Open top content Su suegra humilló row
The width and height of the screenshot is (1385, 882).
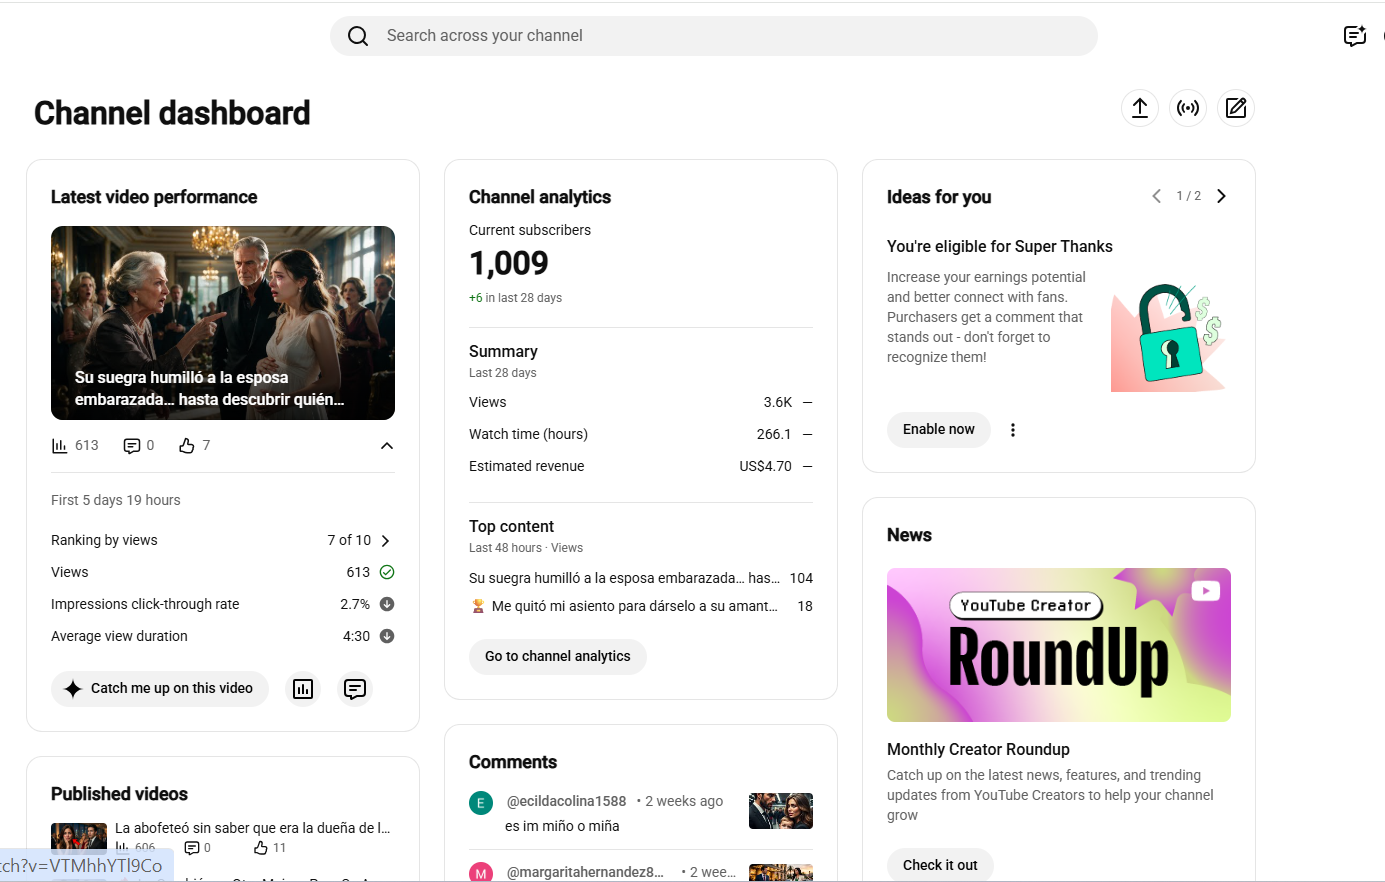pos(641,578)
